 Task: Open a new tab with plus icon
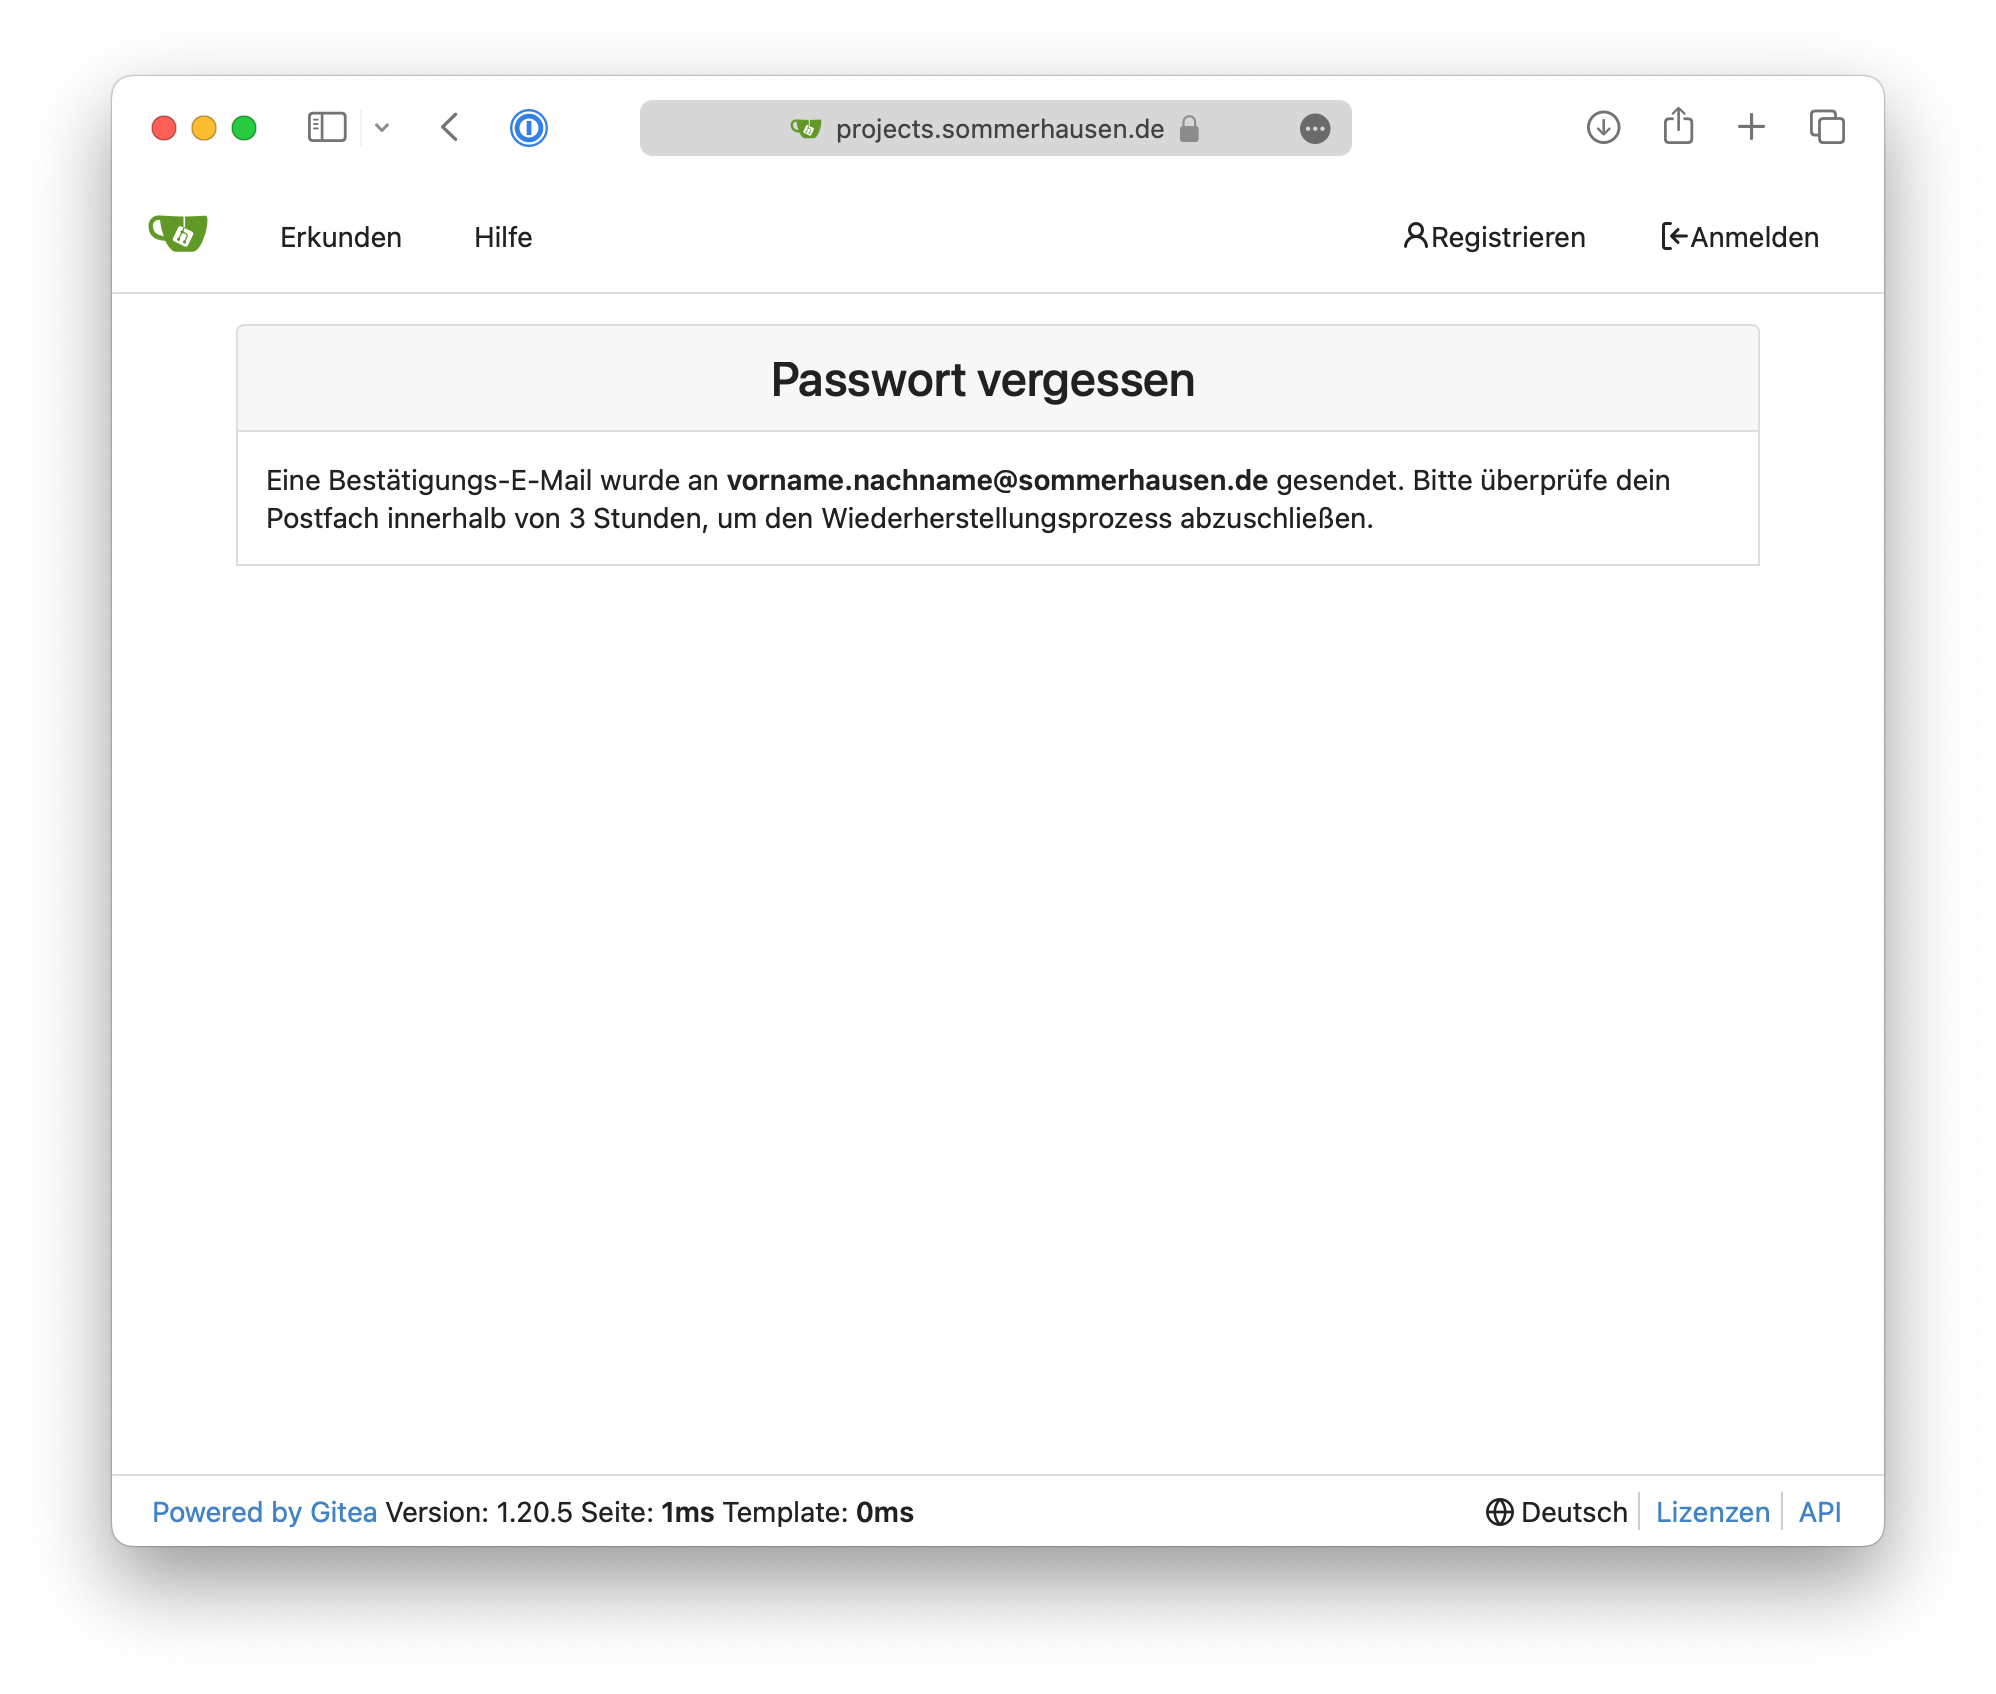click(x=1751, y=127)
